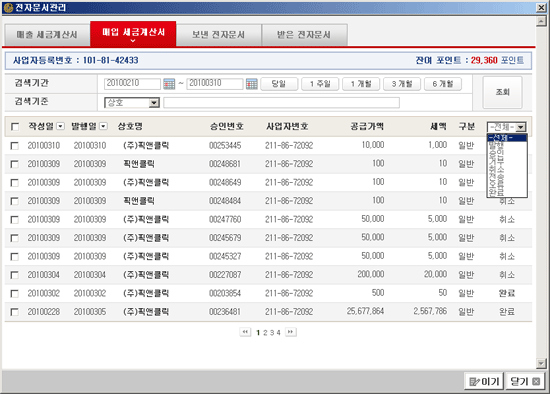Click the 공급가액 column header
Viewport: 550px width, 394px height.
[x=367, y=126]
